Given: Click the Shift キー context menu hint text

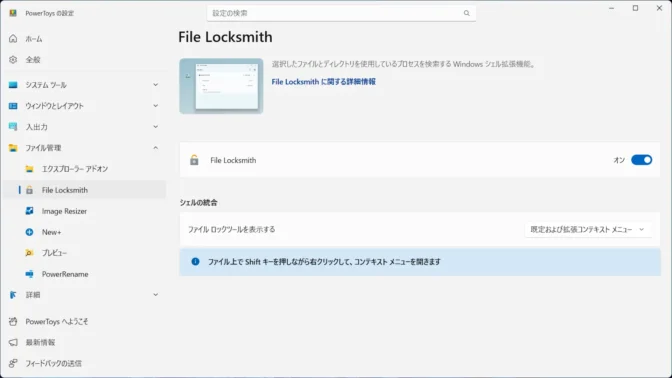Looking at the screenshot, I should pos(324,261).
